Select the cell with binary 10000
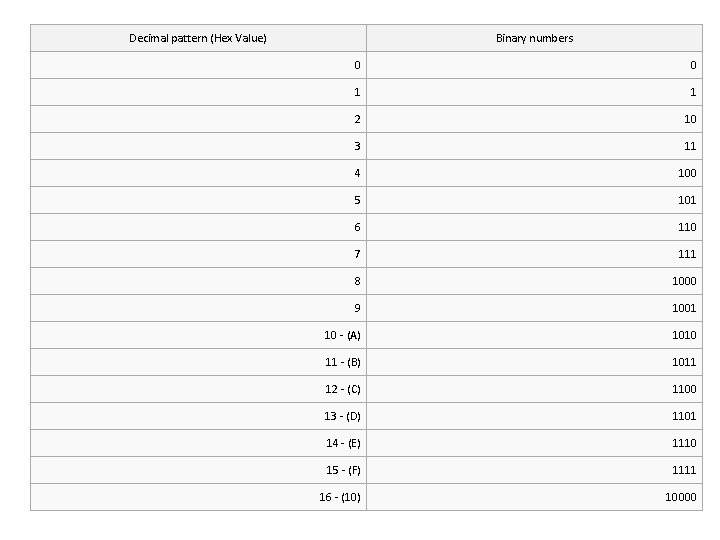Viewport: 720px width, 540px height. click(x=534, y=497)
